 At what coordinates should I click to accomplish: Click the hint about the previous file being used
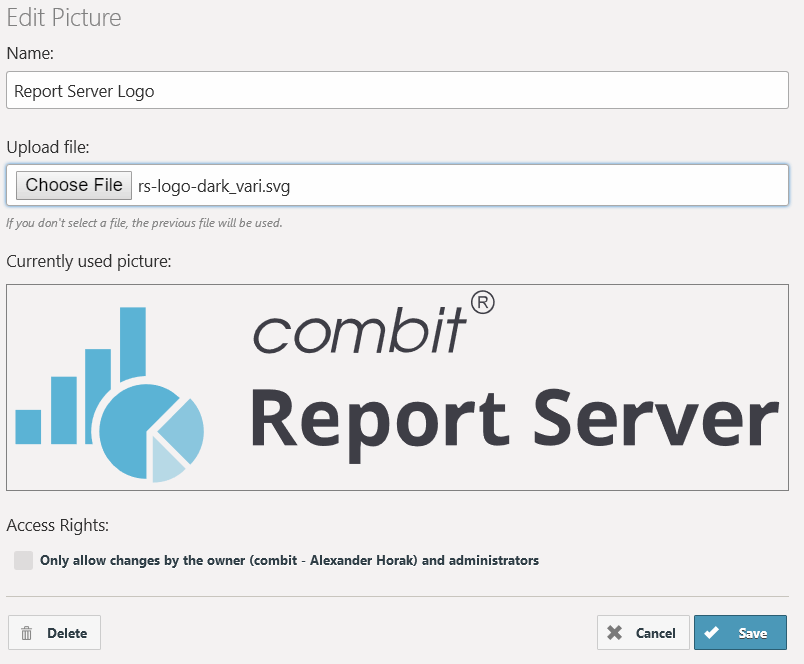pos(144,223)
